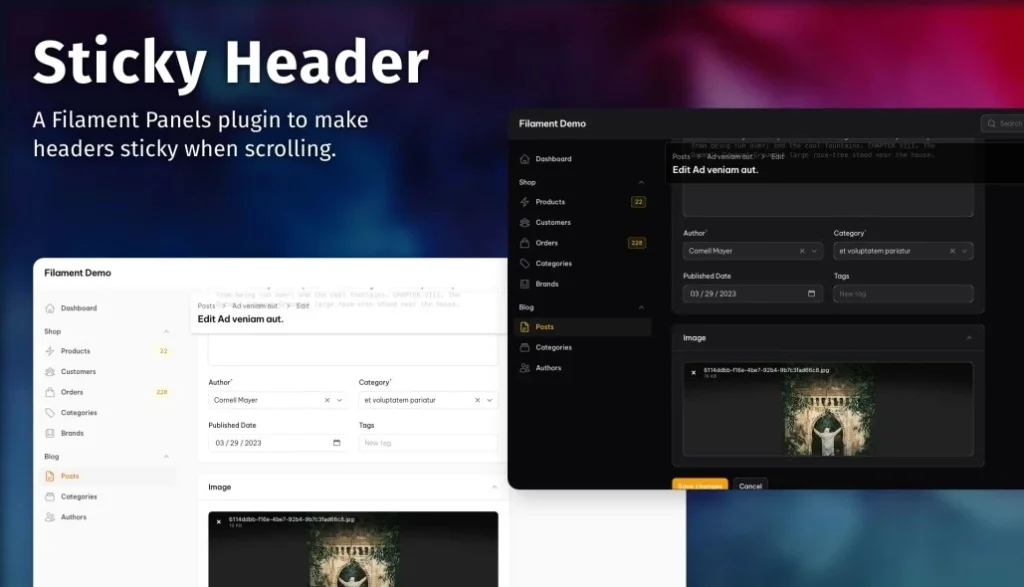This screenshot has height=587, width=1024.
Task: Click blog Categories icon in dark window
Action: [x=524, y=347]
